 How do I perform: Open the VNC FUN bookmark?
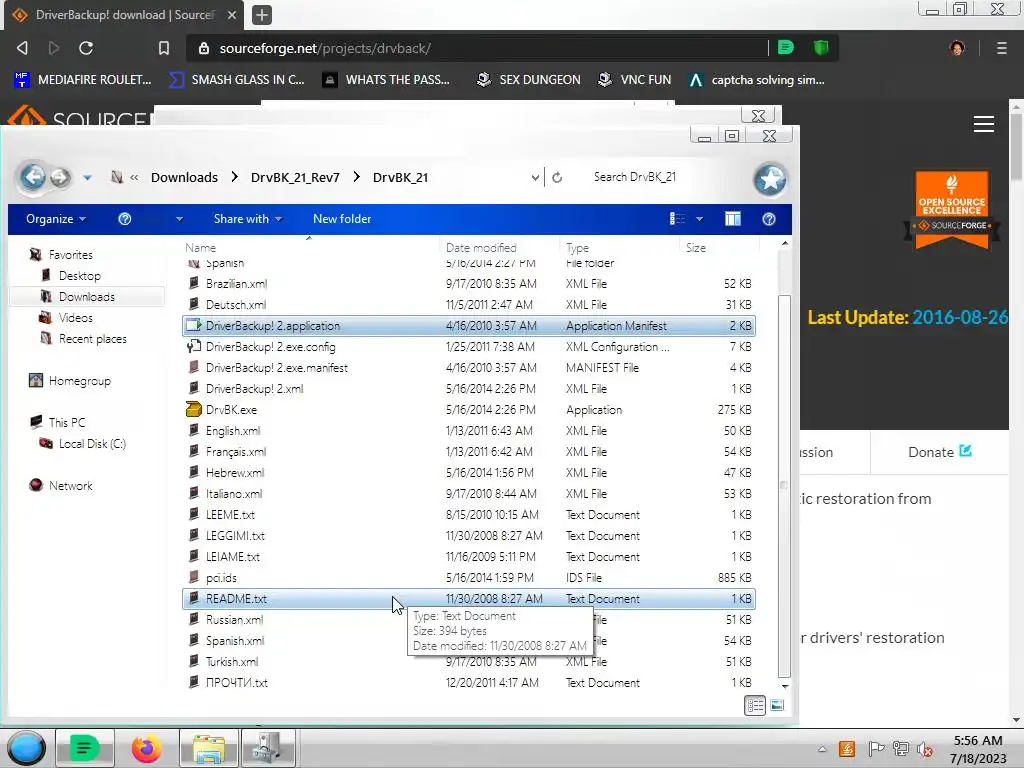(635, 80)
